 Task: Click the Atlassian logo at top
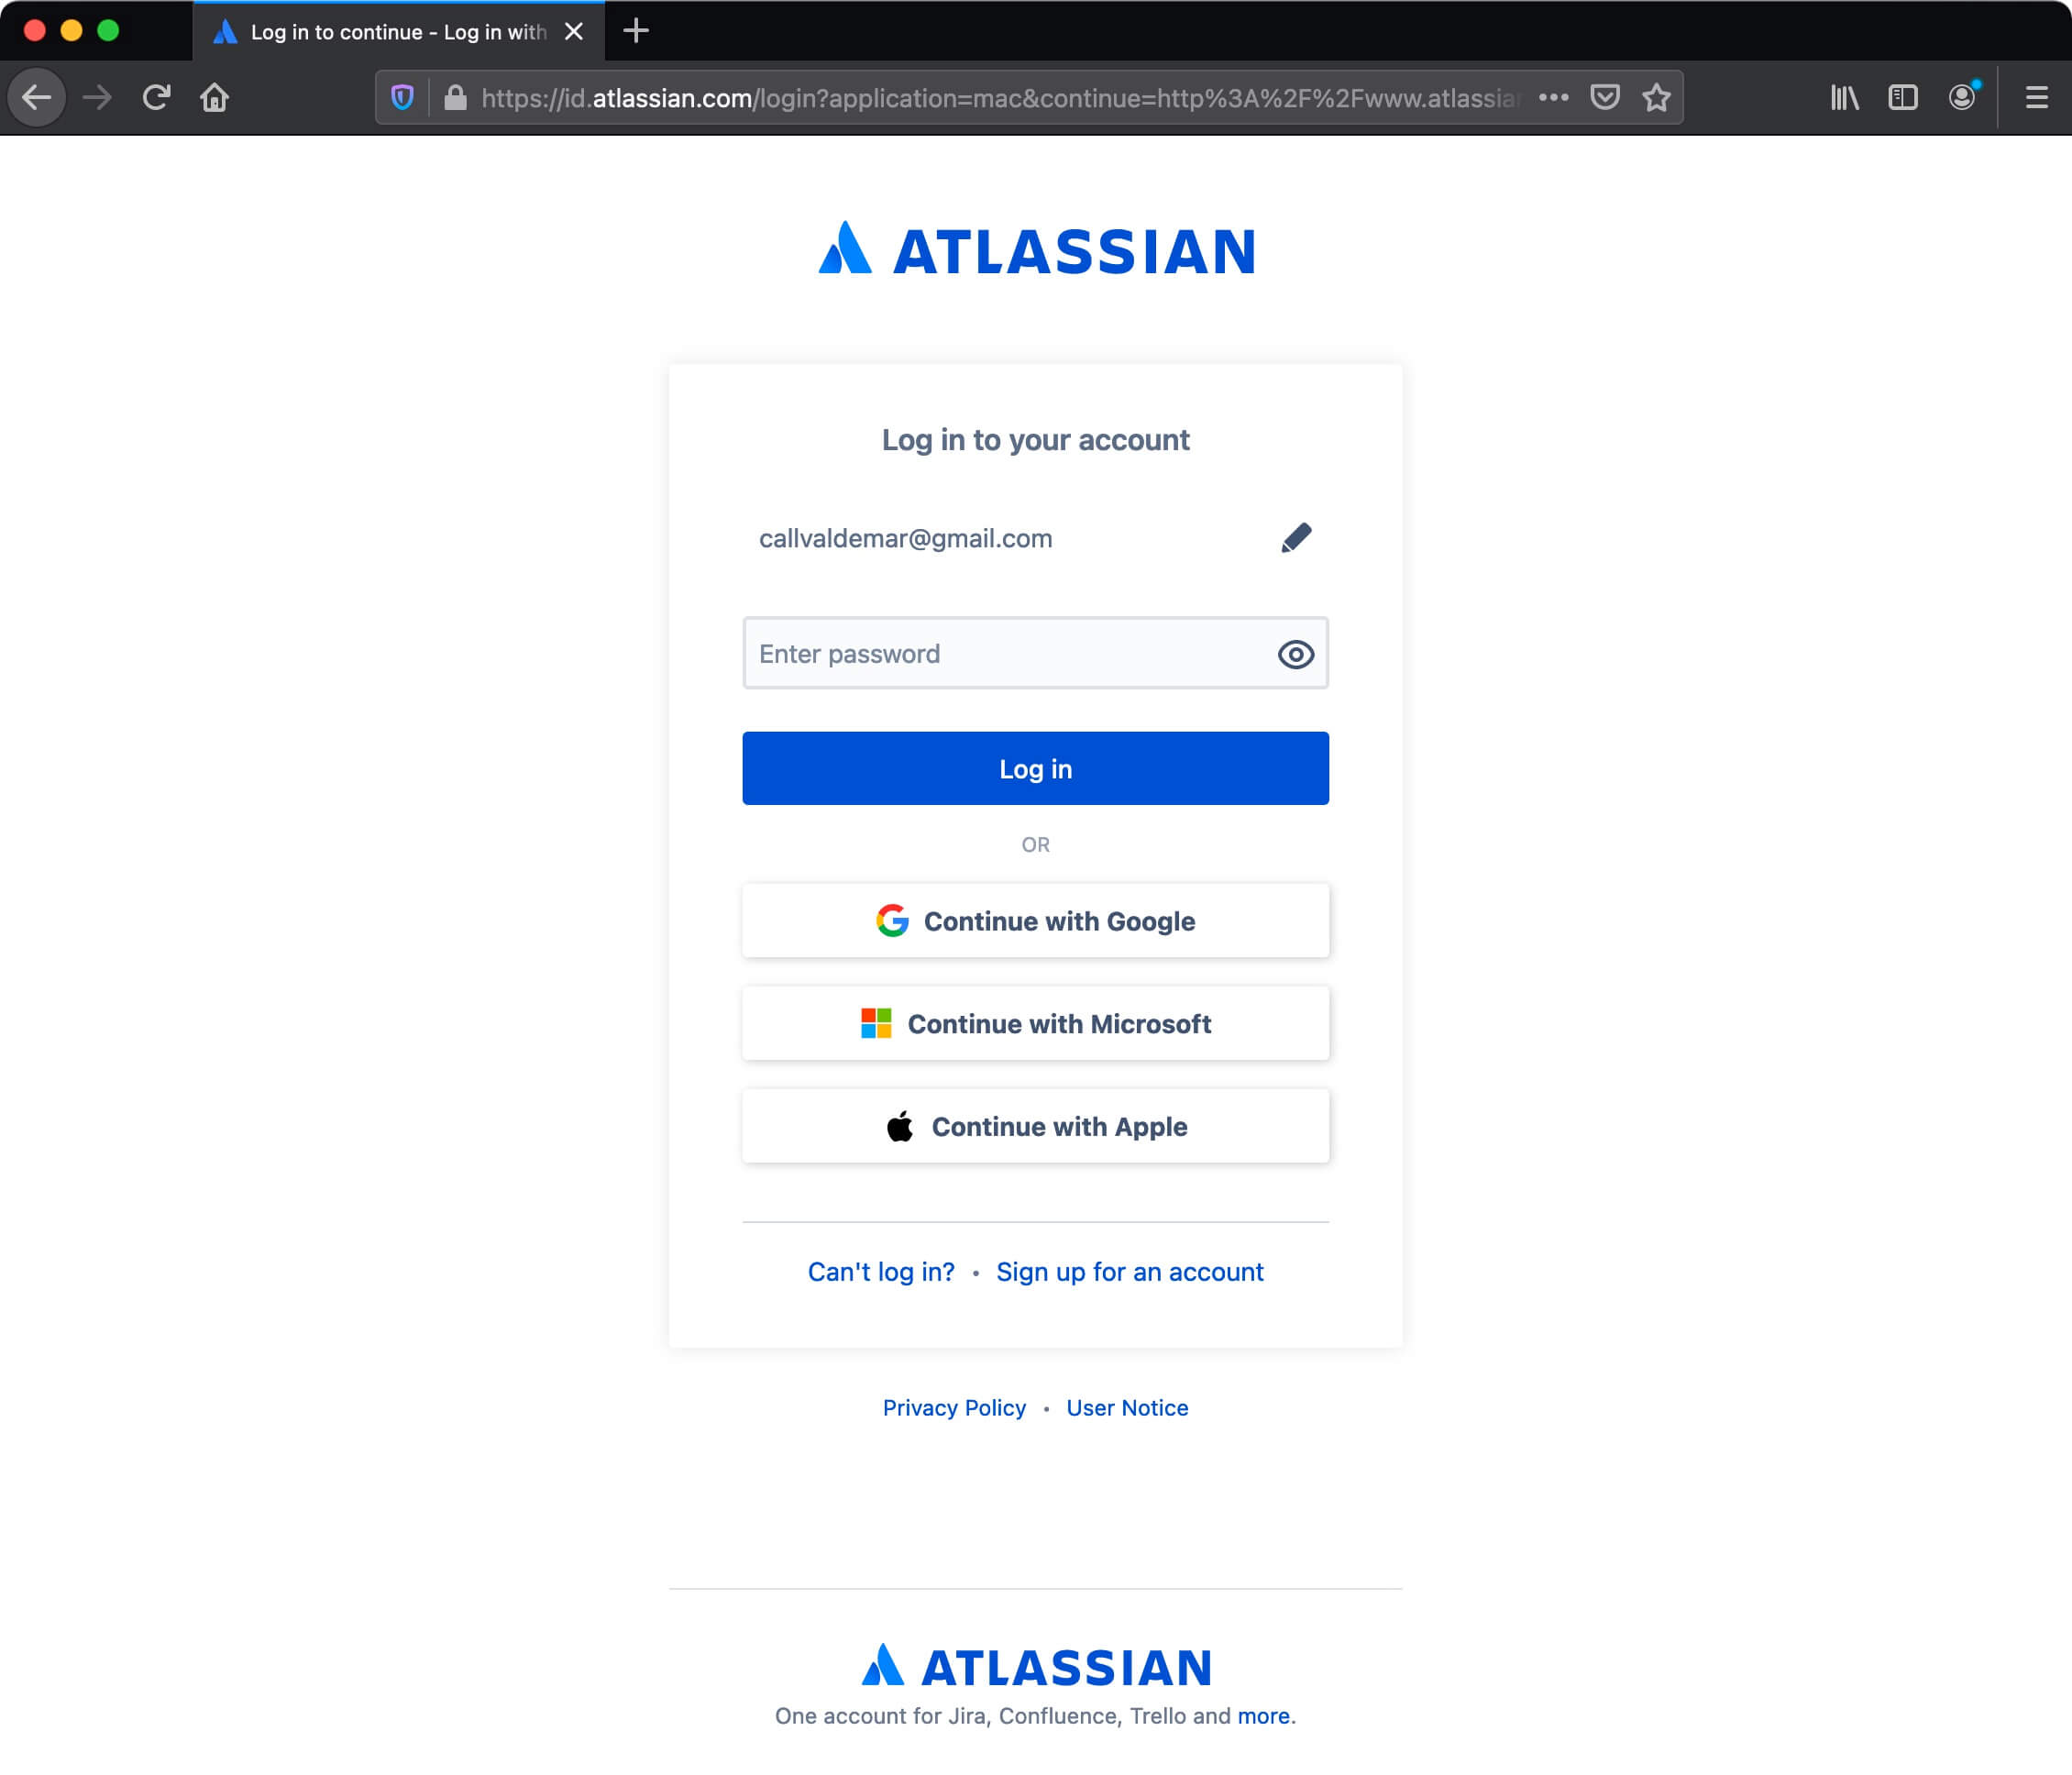tap(1035, 250)
